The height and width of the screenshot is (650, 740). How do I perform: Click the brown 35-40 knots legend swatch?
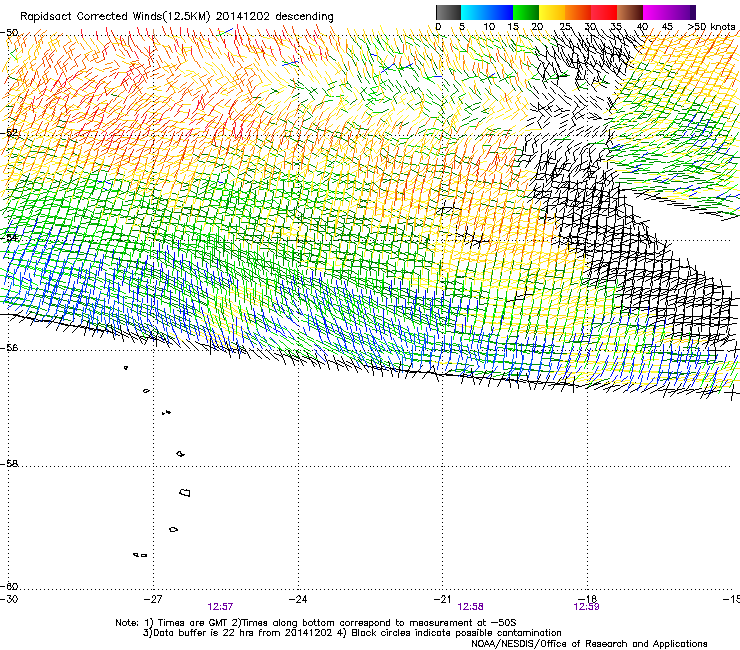[x=630, y=12]
